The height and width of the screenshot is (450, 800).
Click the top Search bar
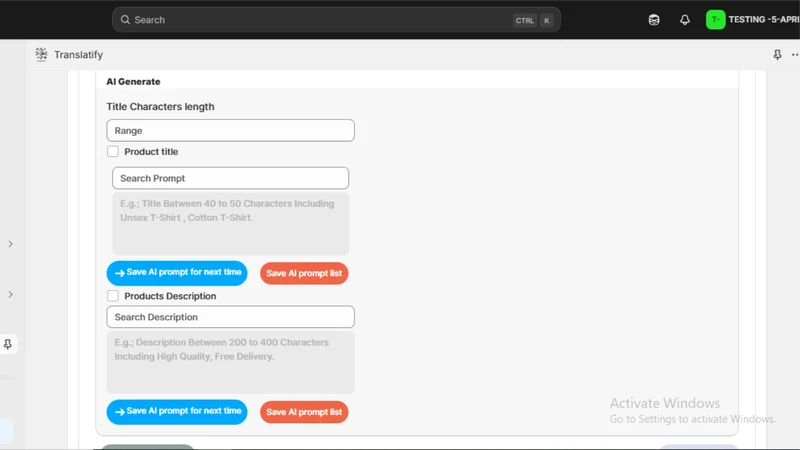(336, 20)
